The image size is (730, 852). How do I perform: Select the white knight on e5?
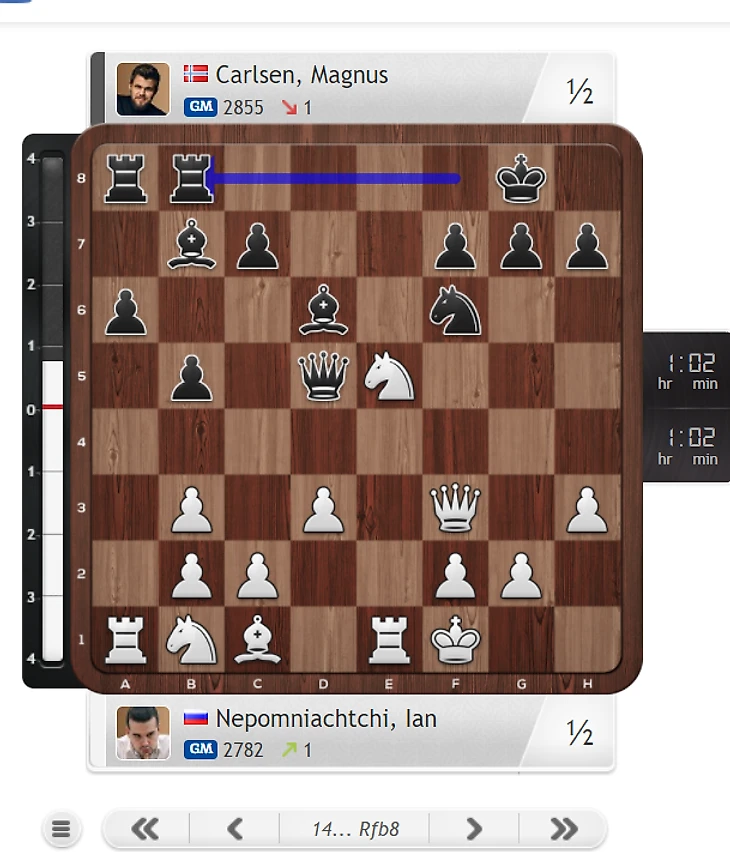(x=389, y=375)
